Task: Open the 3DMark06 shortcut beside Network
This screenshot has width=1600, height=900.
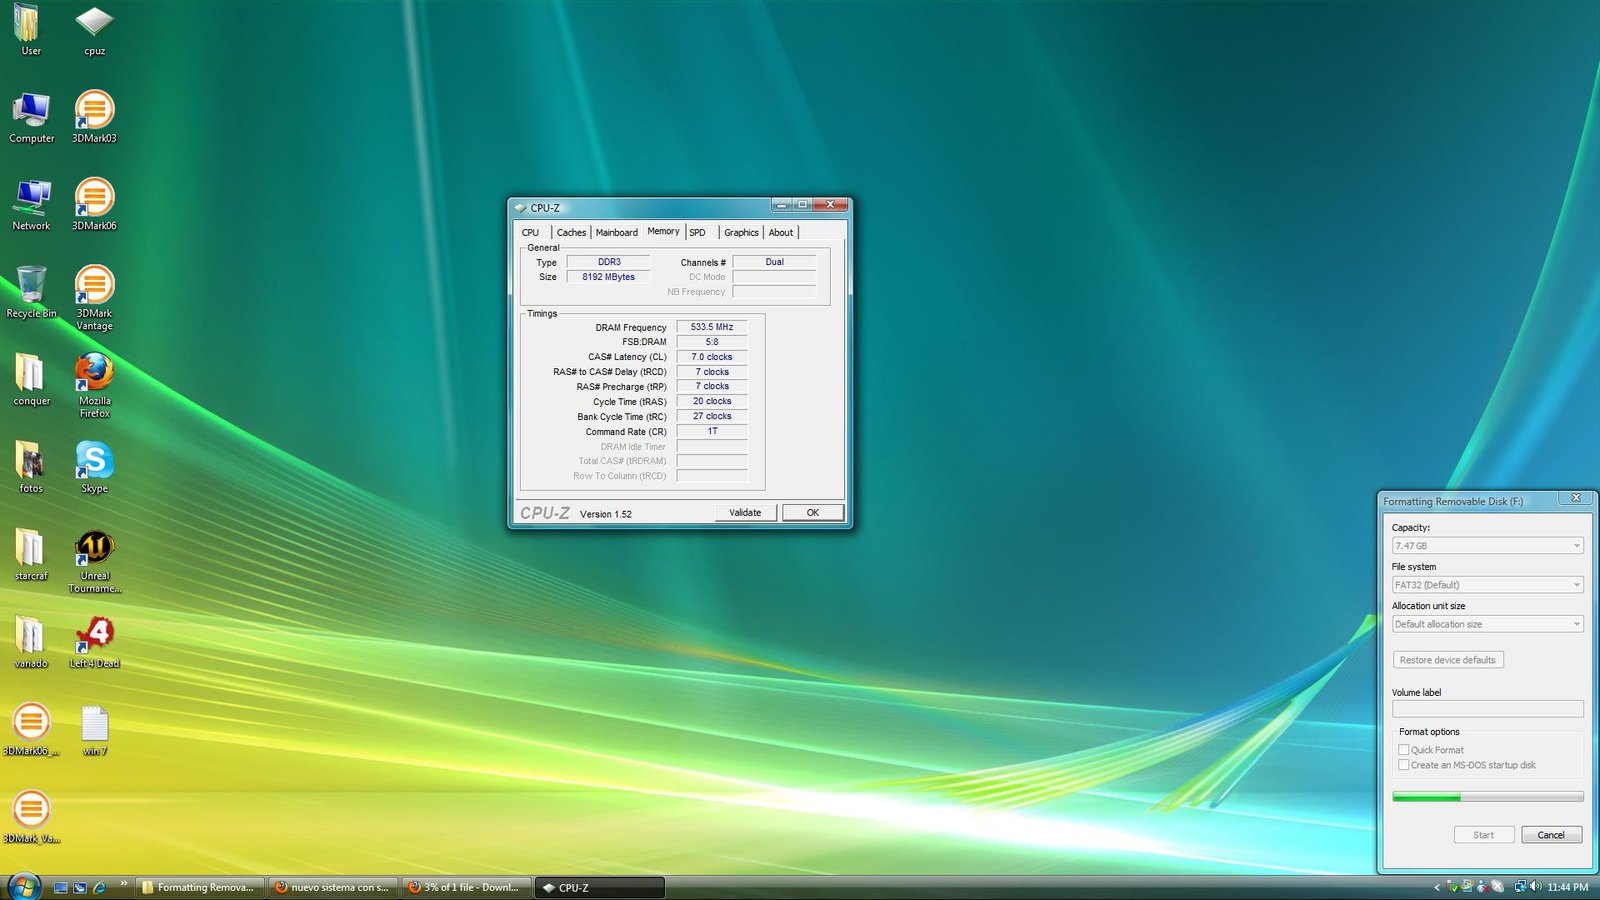Action: click(x=94, y=204)
